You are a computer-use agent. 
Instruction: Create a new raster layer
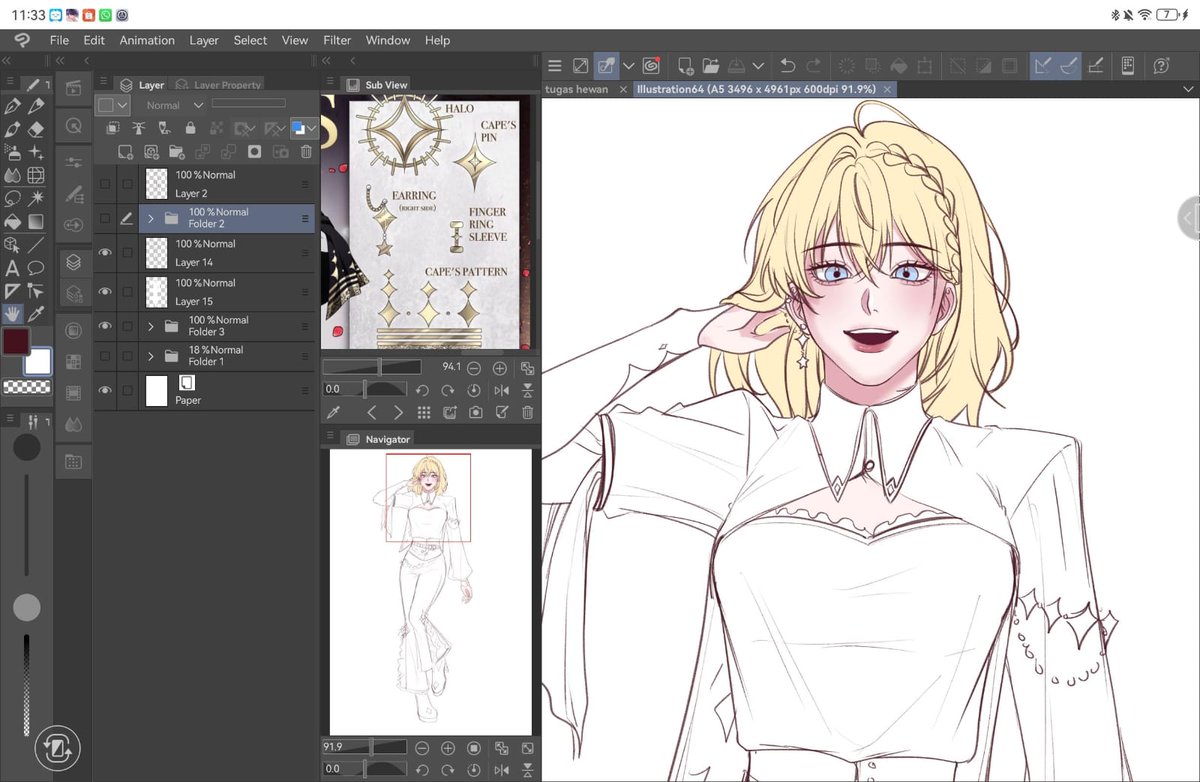click(128, 152)
